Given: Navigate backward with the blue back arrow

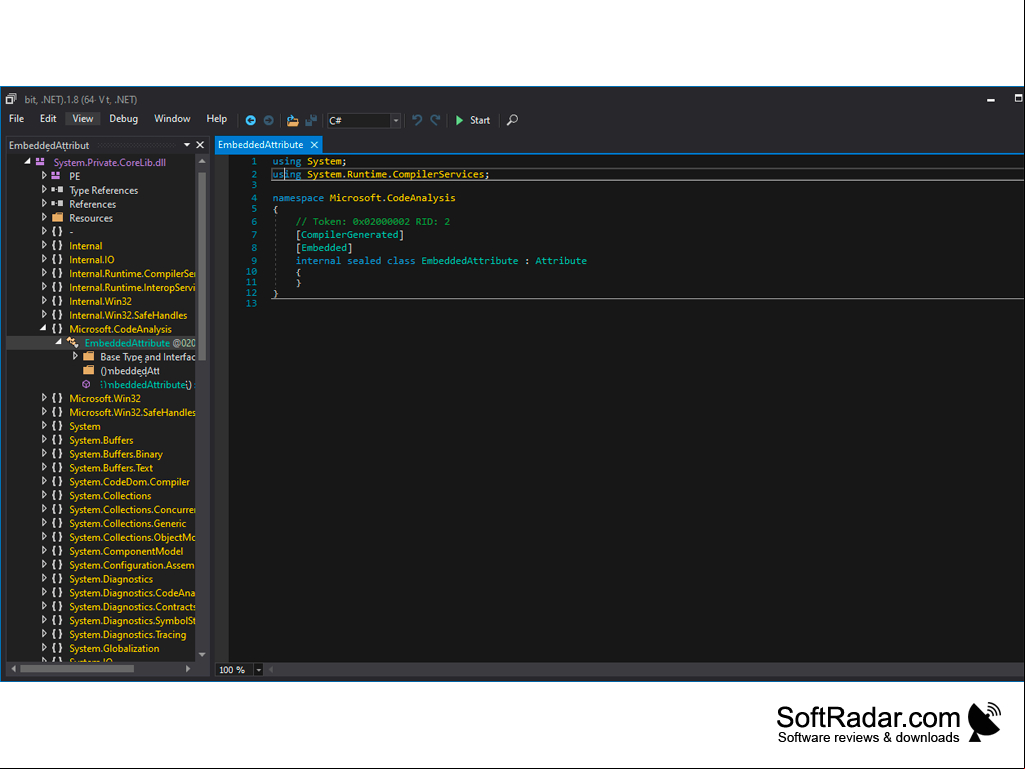Looking at the screenshot, I should point(250,120).
